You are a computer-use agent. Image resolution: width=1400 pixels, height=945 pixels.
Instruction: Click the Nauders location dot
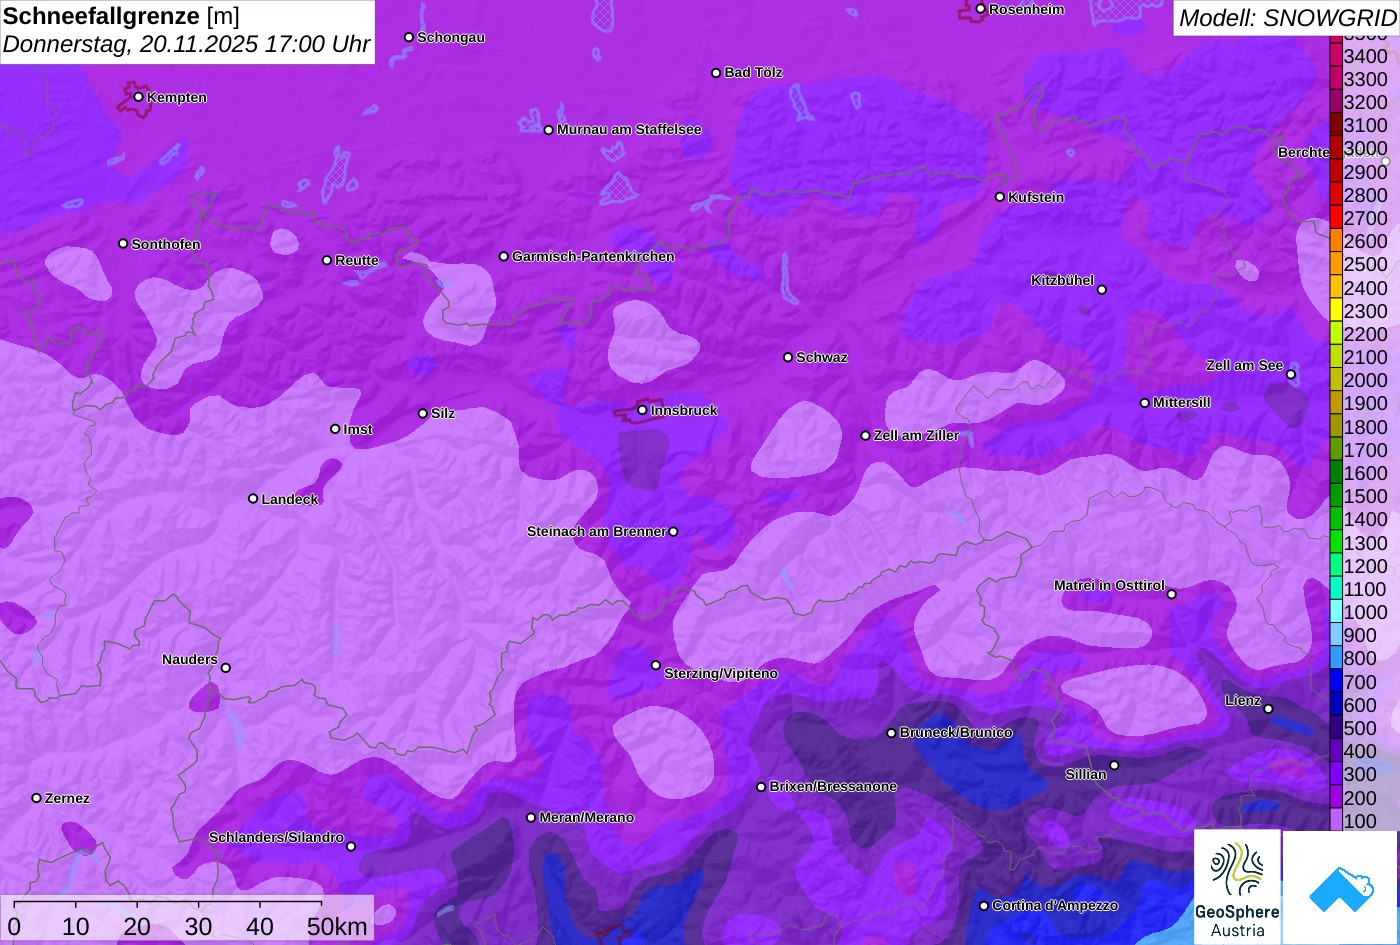point(225,668)
